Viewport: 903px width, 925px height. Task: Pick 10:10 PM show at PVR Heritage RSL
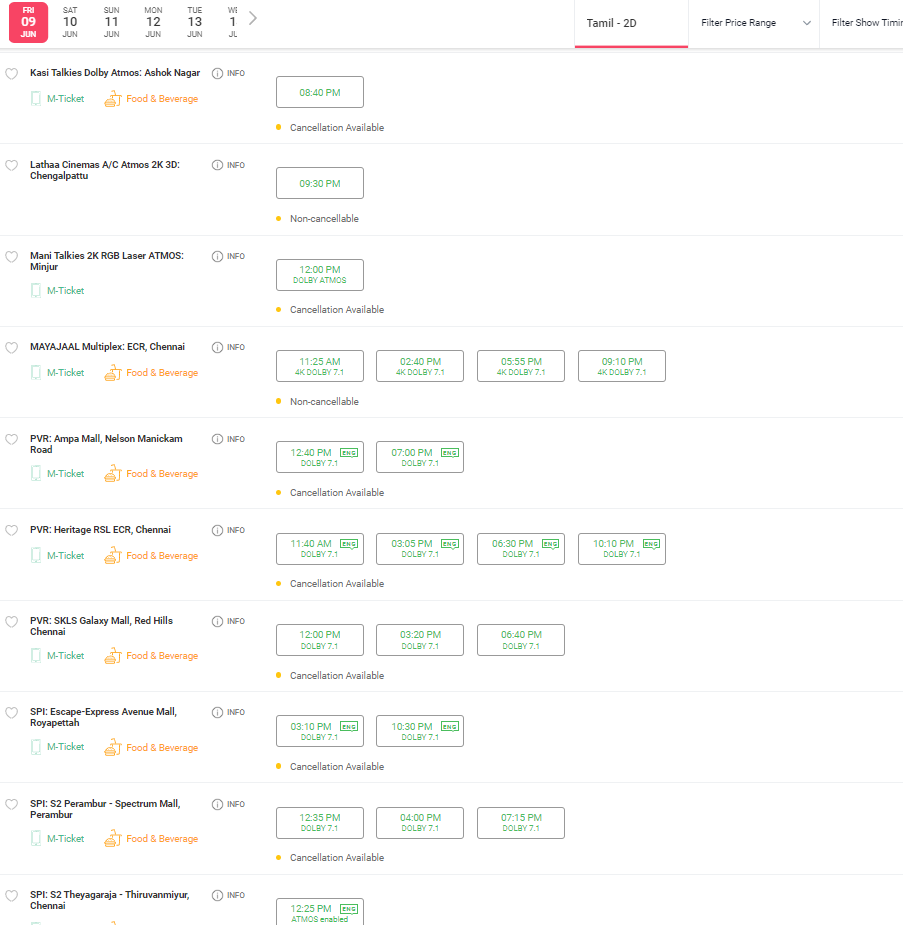coord(622,549)
